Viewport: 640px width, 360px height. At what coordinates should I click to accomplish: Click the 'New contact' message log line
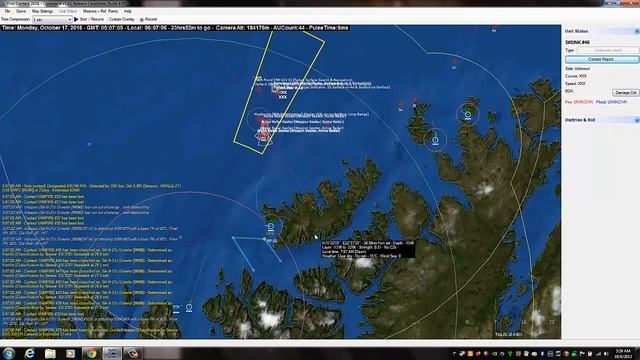click(92, 188)
